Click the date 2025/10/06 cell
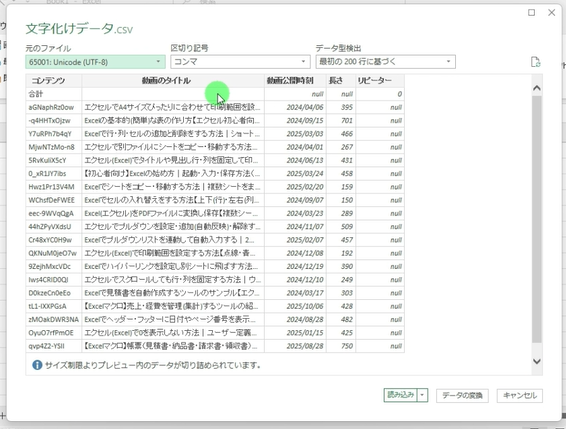Viewport: 566px width, 429px height. [295, 306]
